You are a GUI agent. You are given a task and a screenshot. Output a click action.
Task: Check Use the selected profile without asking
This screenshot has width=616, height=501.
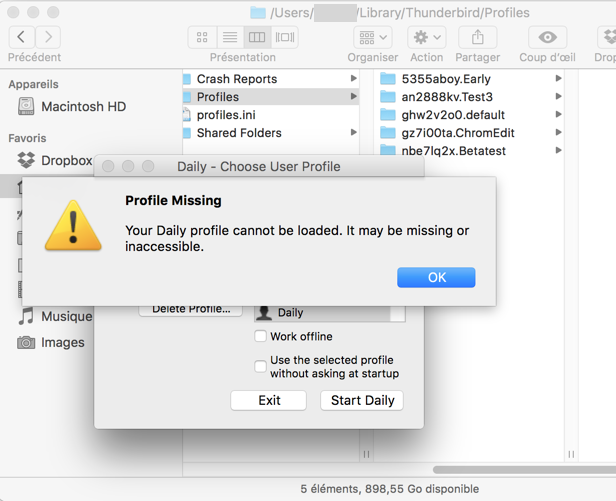[x=260, y=366]
